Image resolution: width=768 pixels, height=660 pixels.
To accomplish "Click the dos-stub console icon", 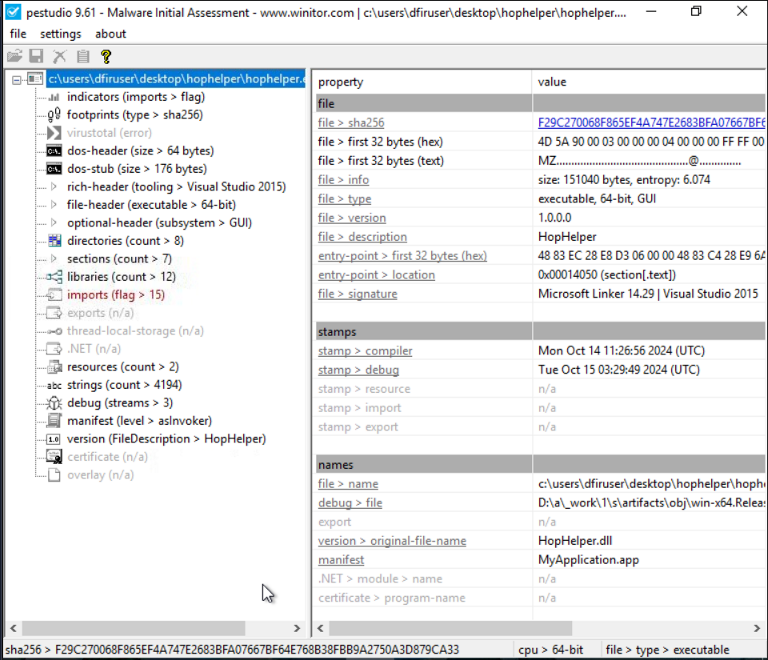I will (x=54, y=169).
